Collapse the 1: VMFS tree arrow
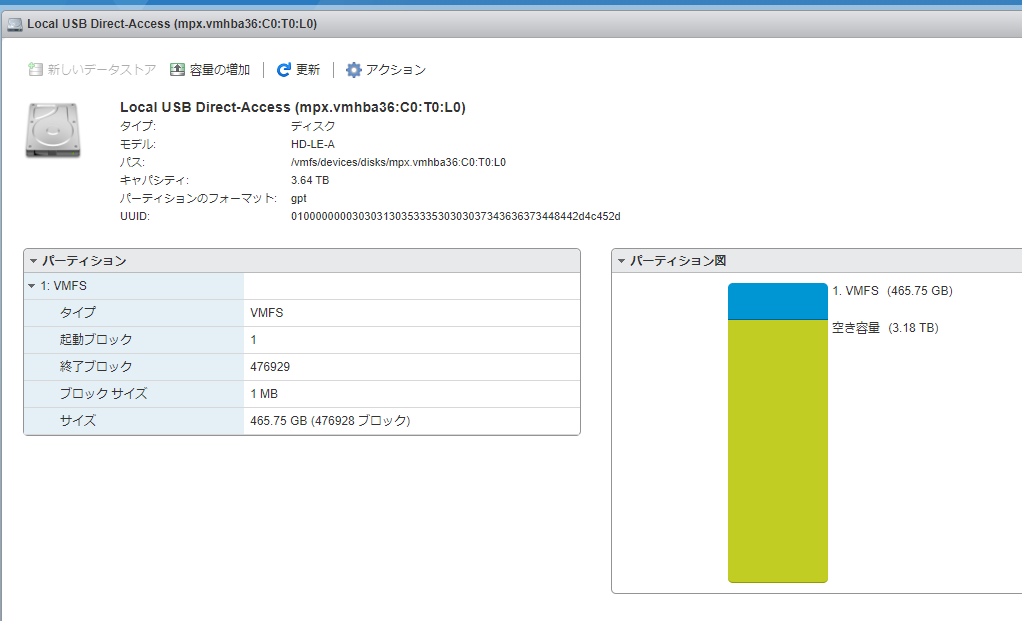This screenshot has width=1022, height=621. coord(31,286)
